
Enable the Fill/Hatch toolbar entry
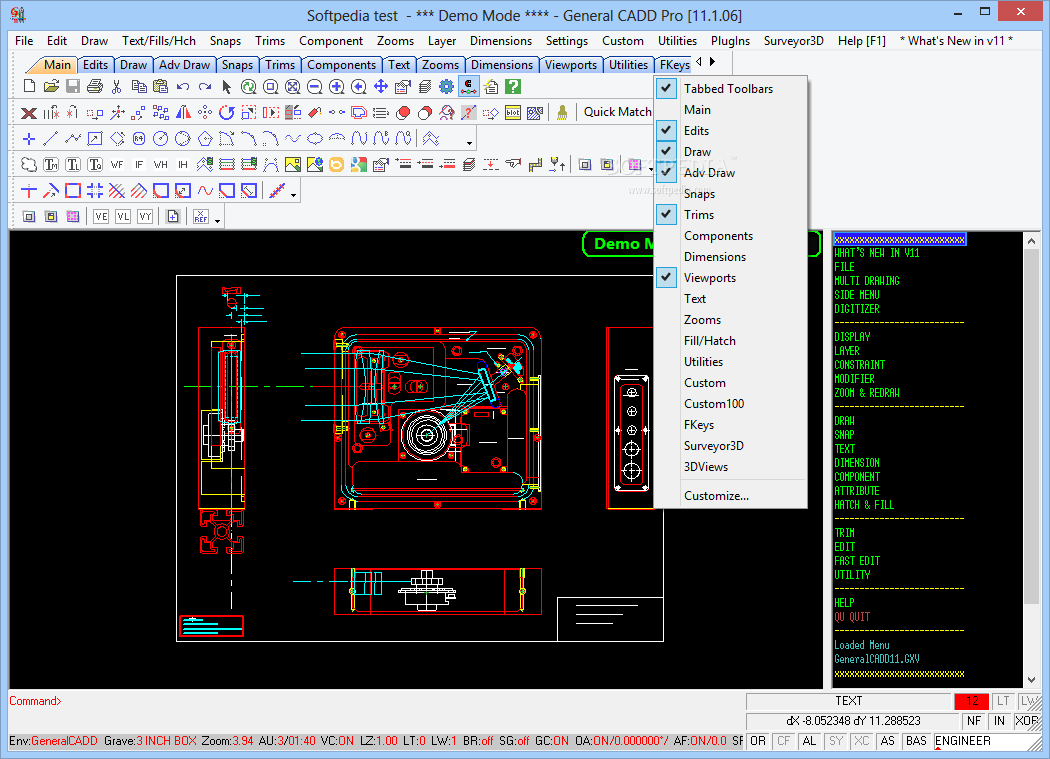[x=730, y=340]
